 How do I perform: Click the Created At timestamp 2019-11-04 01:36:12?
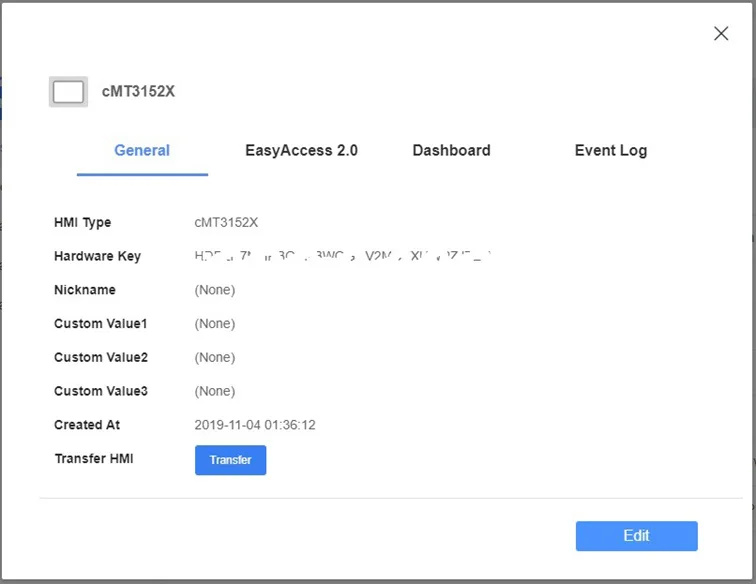255,425
